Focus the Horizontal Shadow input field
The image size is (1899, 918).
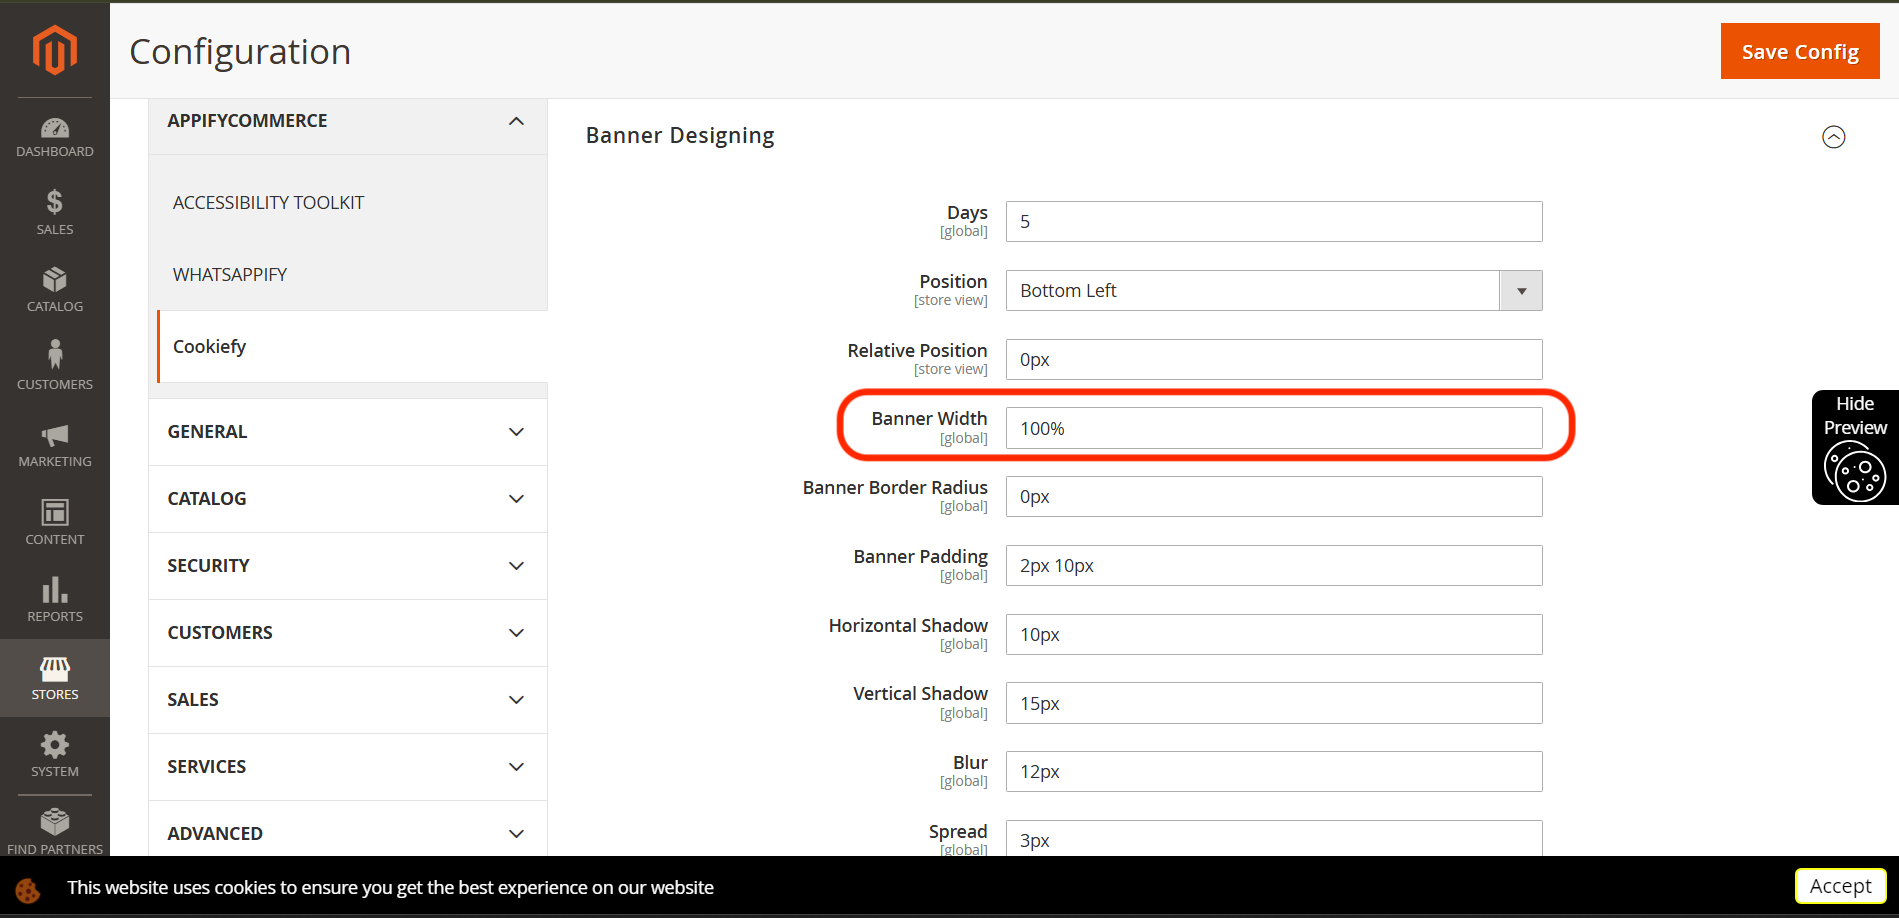[1274, 635]
